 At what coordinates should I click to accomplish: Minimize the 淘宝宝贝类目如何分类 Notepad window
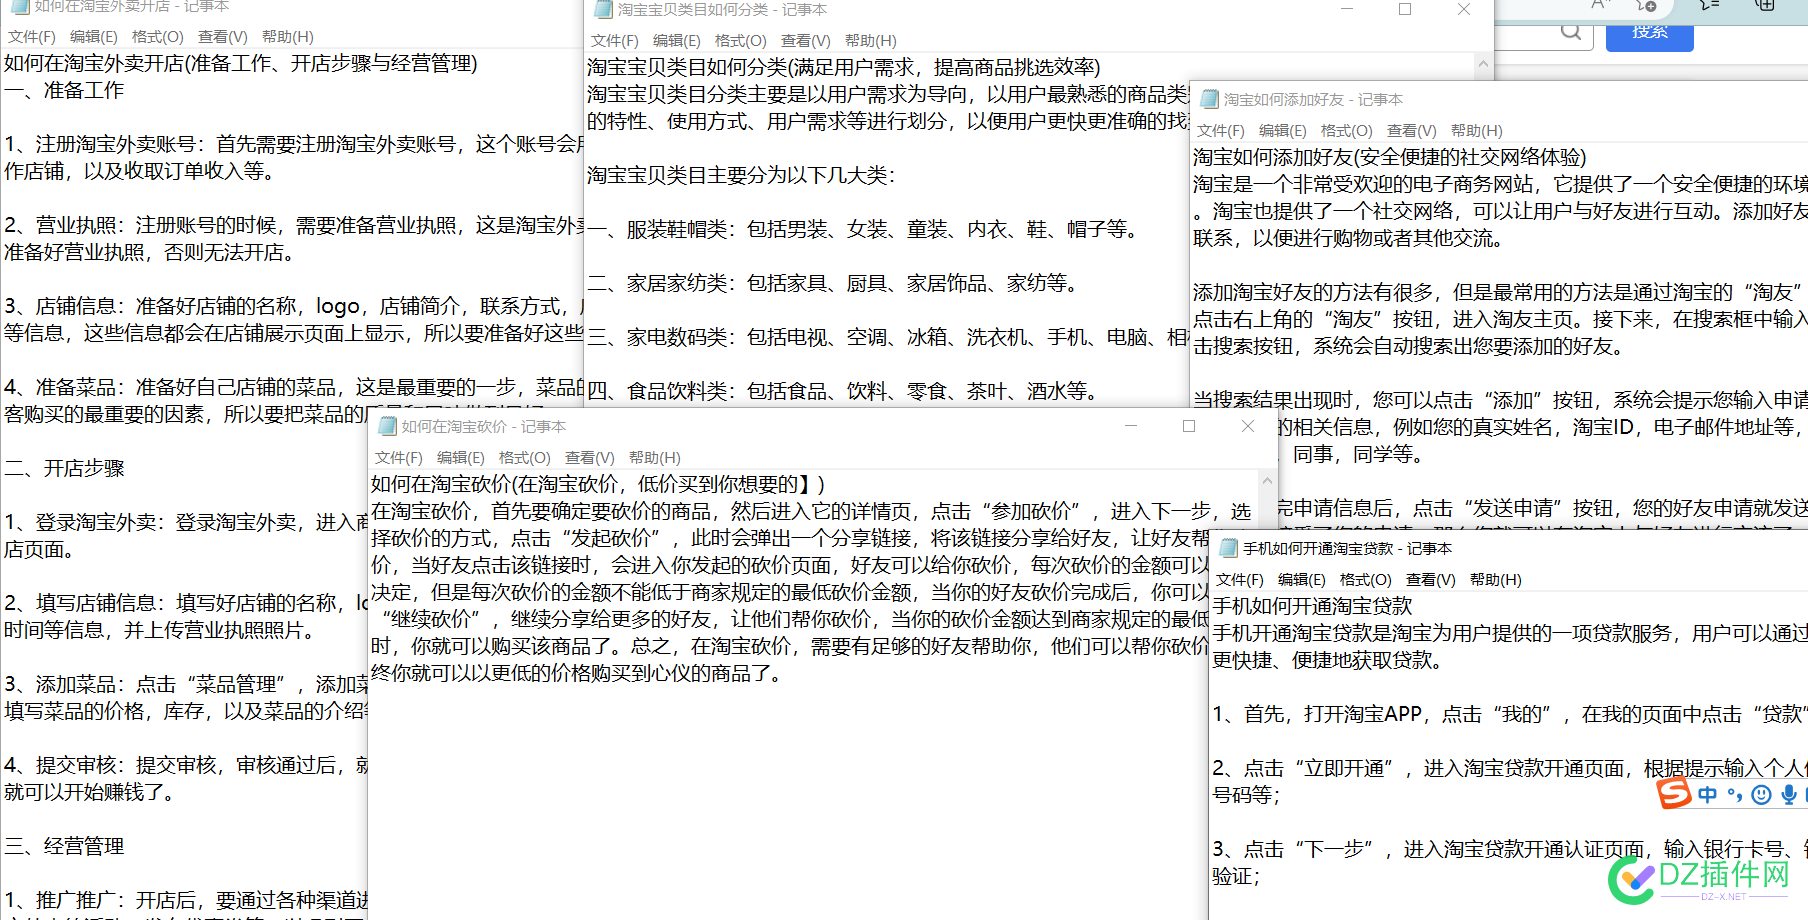tap(1346, 10)
